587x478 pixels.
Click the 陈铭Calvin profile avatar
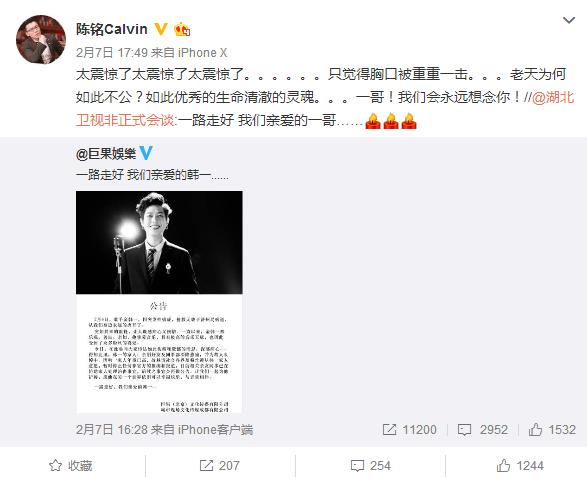(41, 39)
